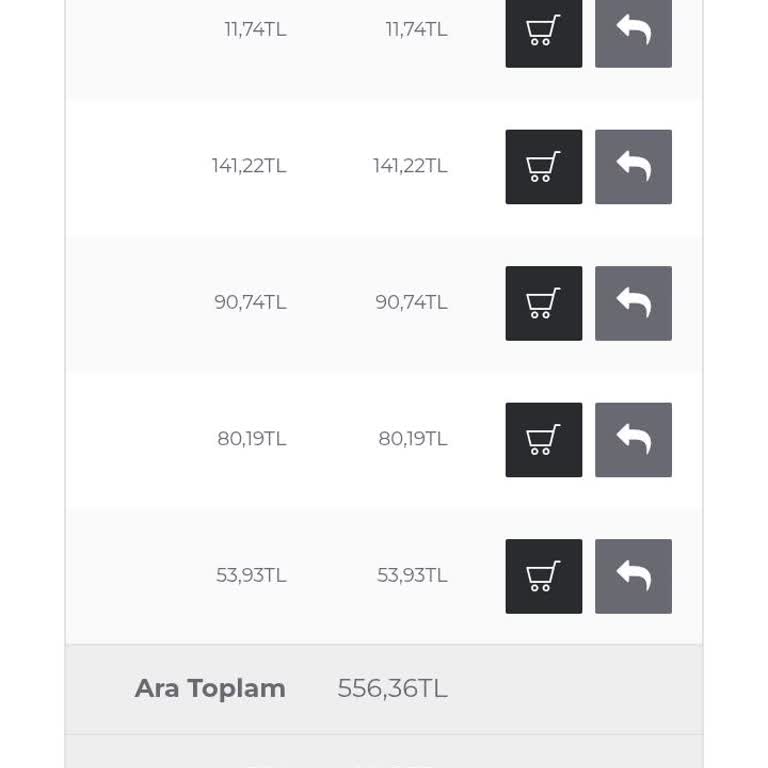Click the 80,19TL line total
This screenshot has height=768, width=768.
412,439
